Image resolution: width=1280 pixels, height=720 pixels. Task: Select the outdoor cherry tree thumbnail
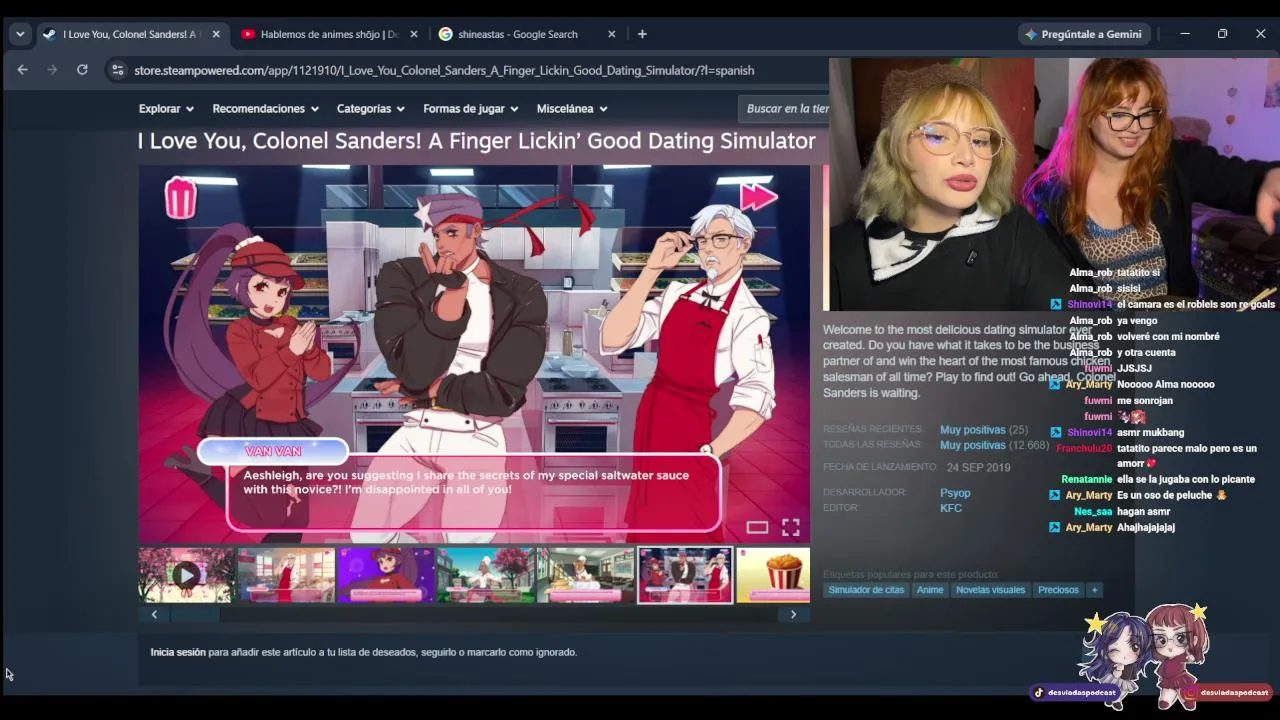click(x=486, y=575)
